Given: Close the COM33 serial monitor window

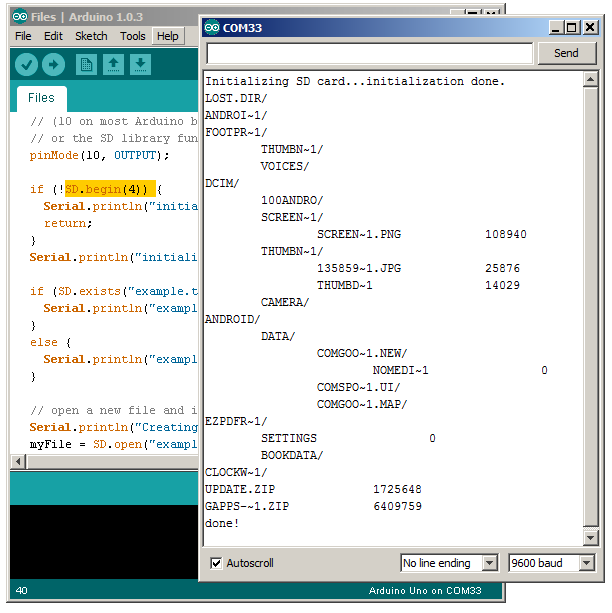Looking at the screenshot, I should coord(590,27).
